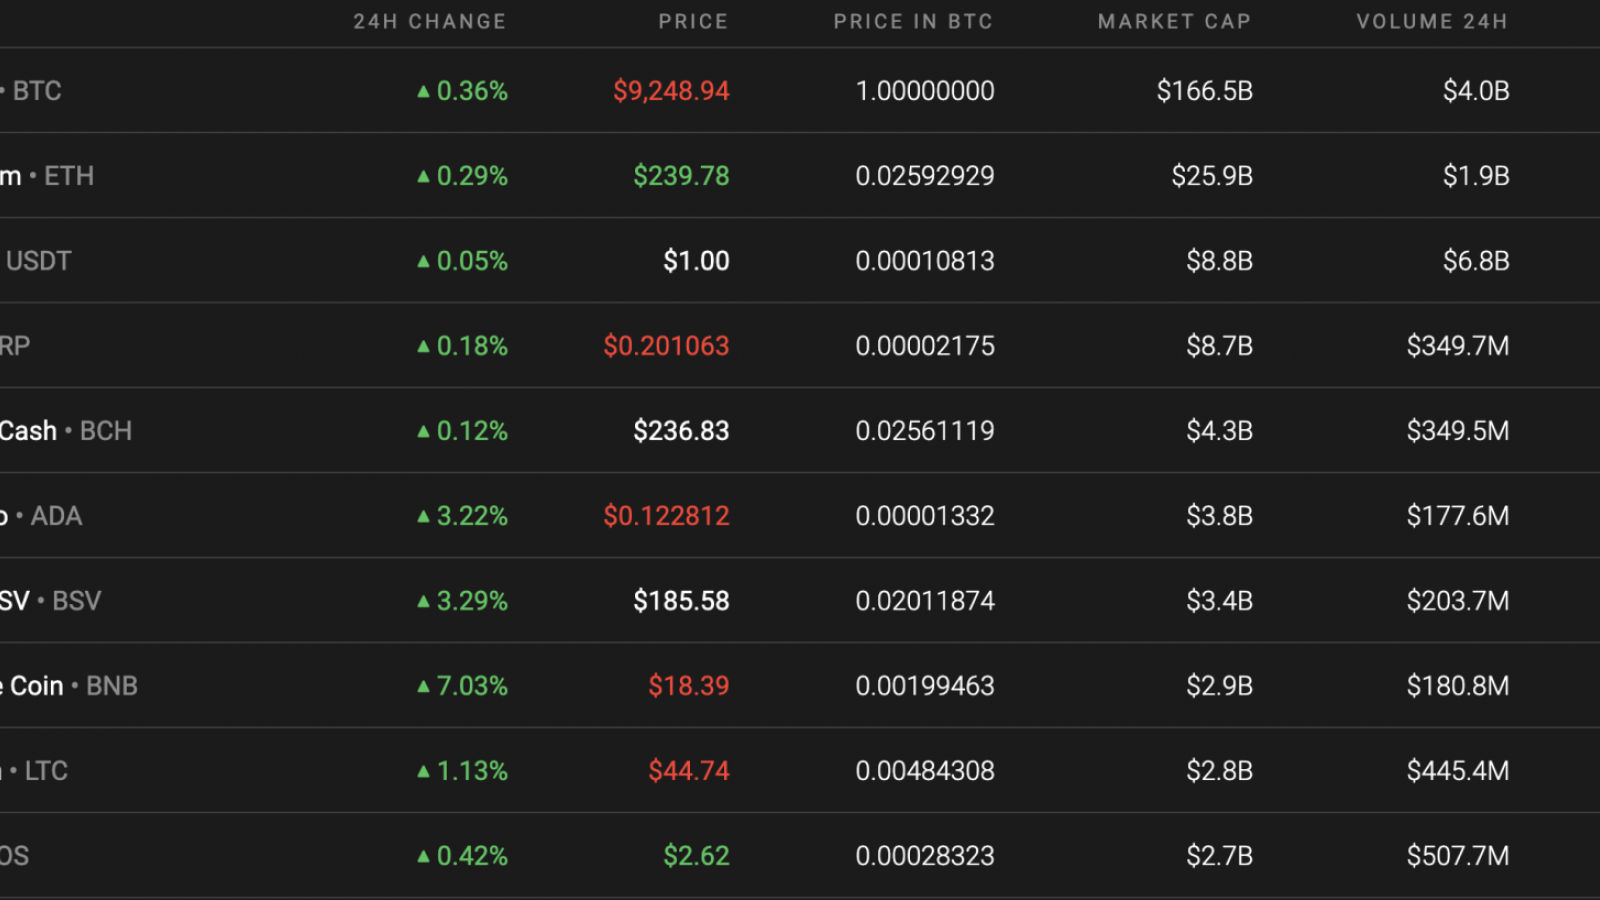Image resolution: width=1600 pixels, height=900 pixels.
Task: Click the $166.5B market cap
Action: pos(1205,91)
